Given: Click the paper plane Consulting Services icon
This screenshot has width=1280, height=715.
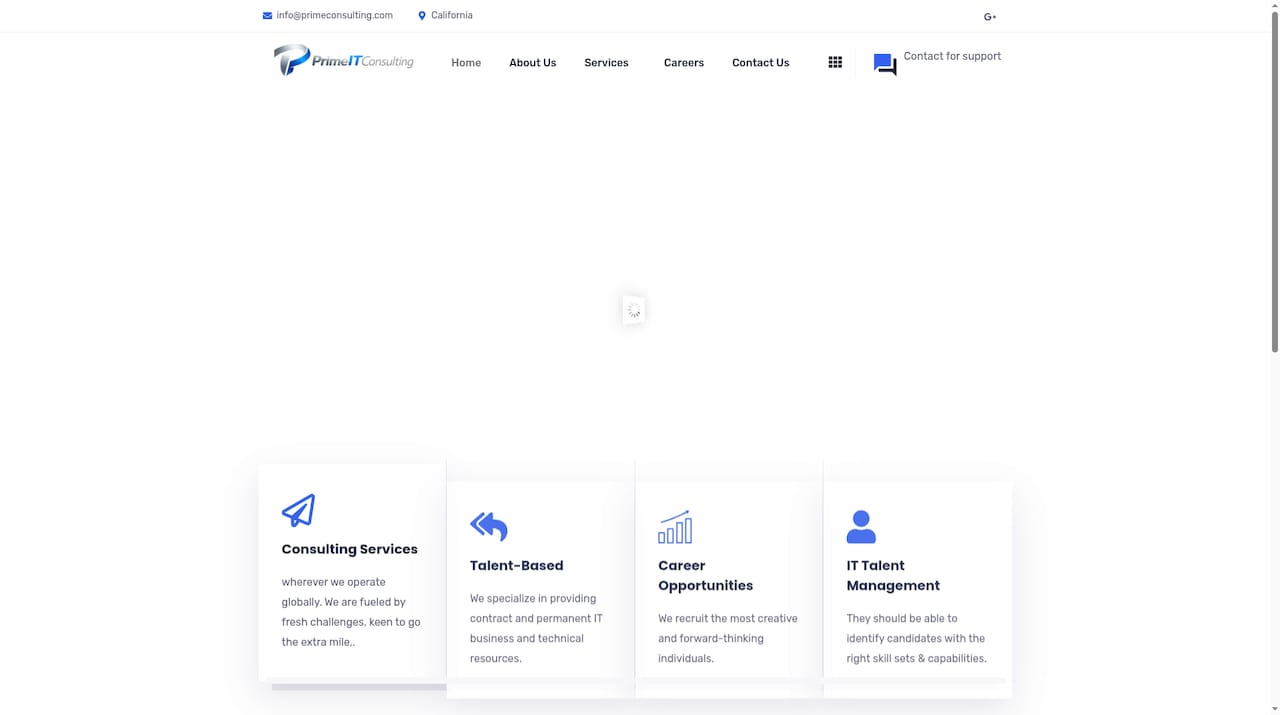Looking at the screenshot, I should 298,510.
